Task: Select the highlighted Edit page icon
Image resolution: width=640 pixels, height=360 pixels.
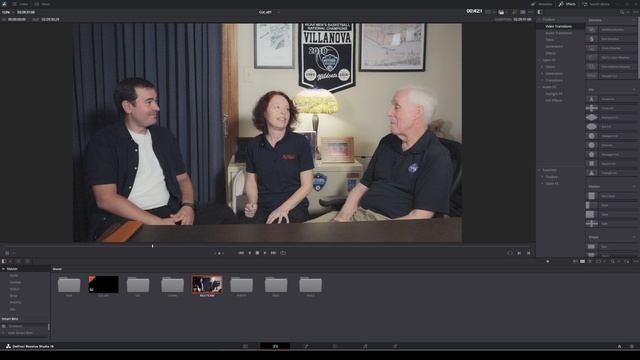Action: click(275, 346)
